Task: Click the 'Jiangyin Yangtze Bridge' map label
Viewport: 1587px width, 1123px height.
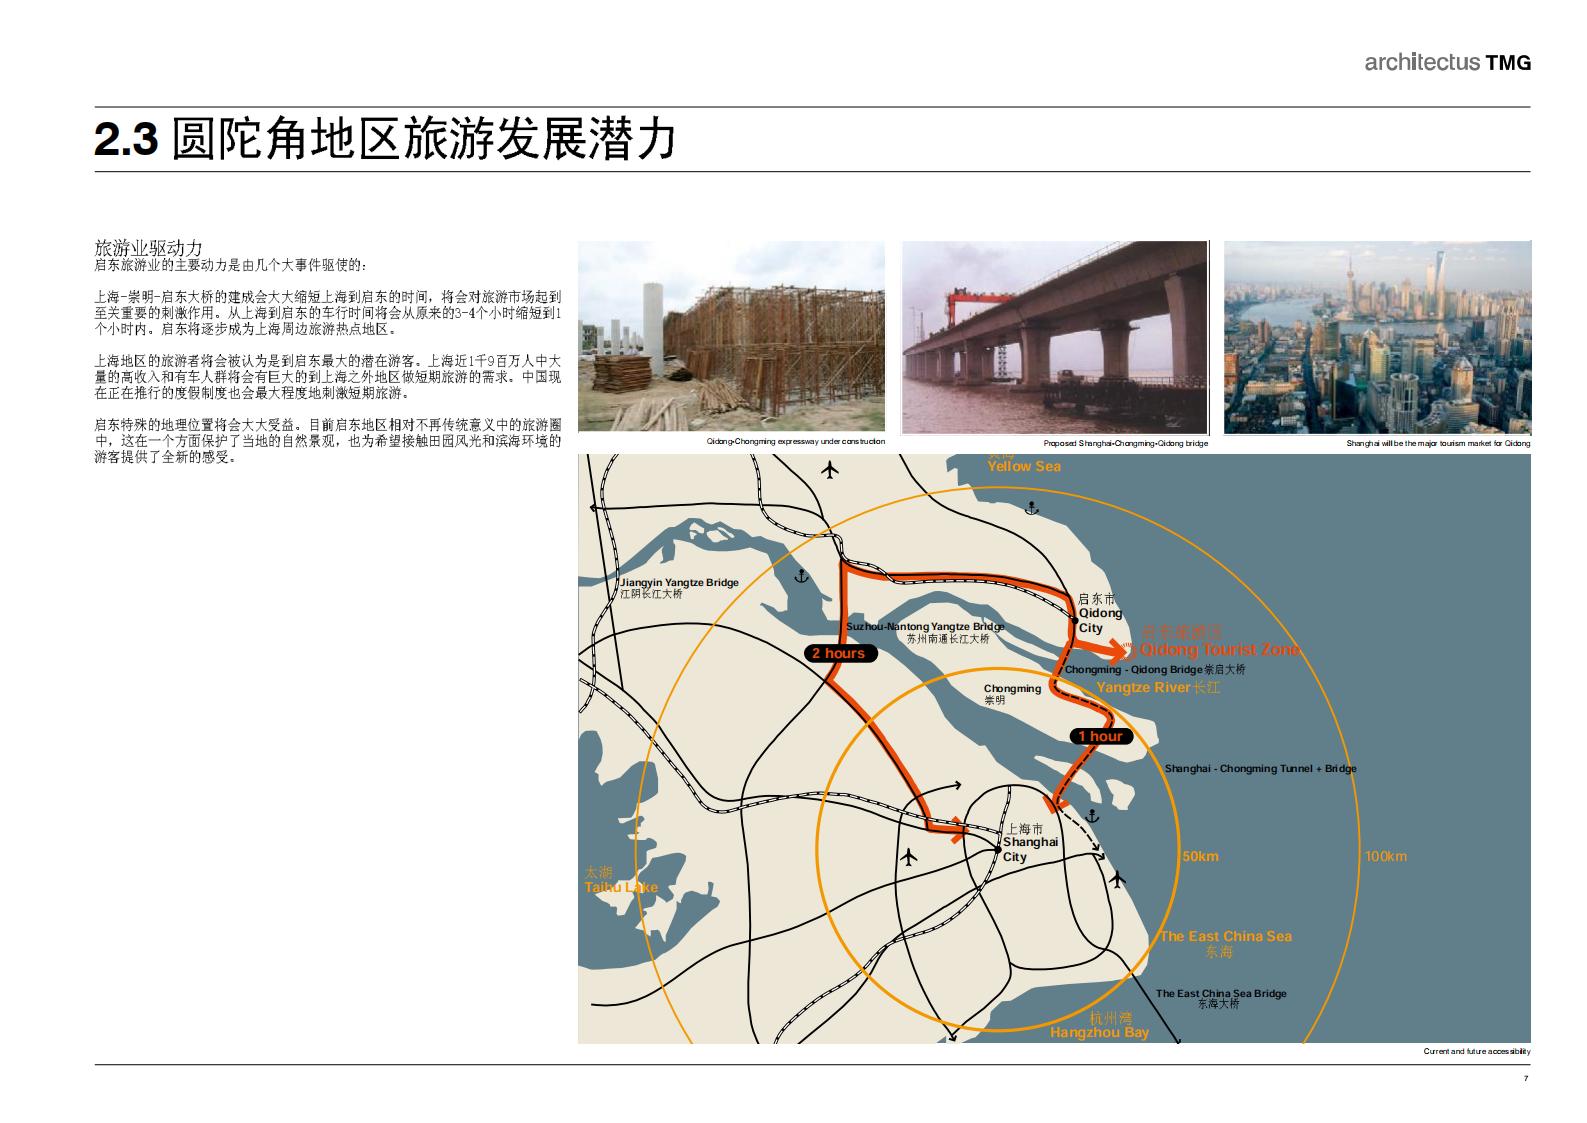Action: pyautogui.click(x=679, y=582)
